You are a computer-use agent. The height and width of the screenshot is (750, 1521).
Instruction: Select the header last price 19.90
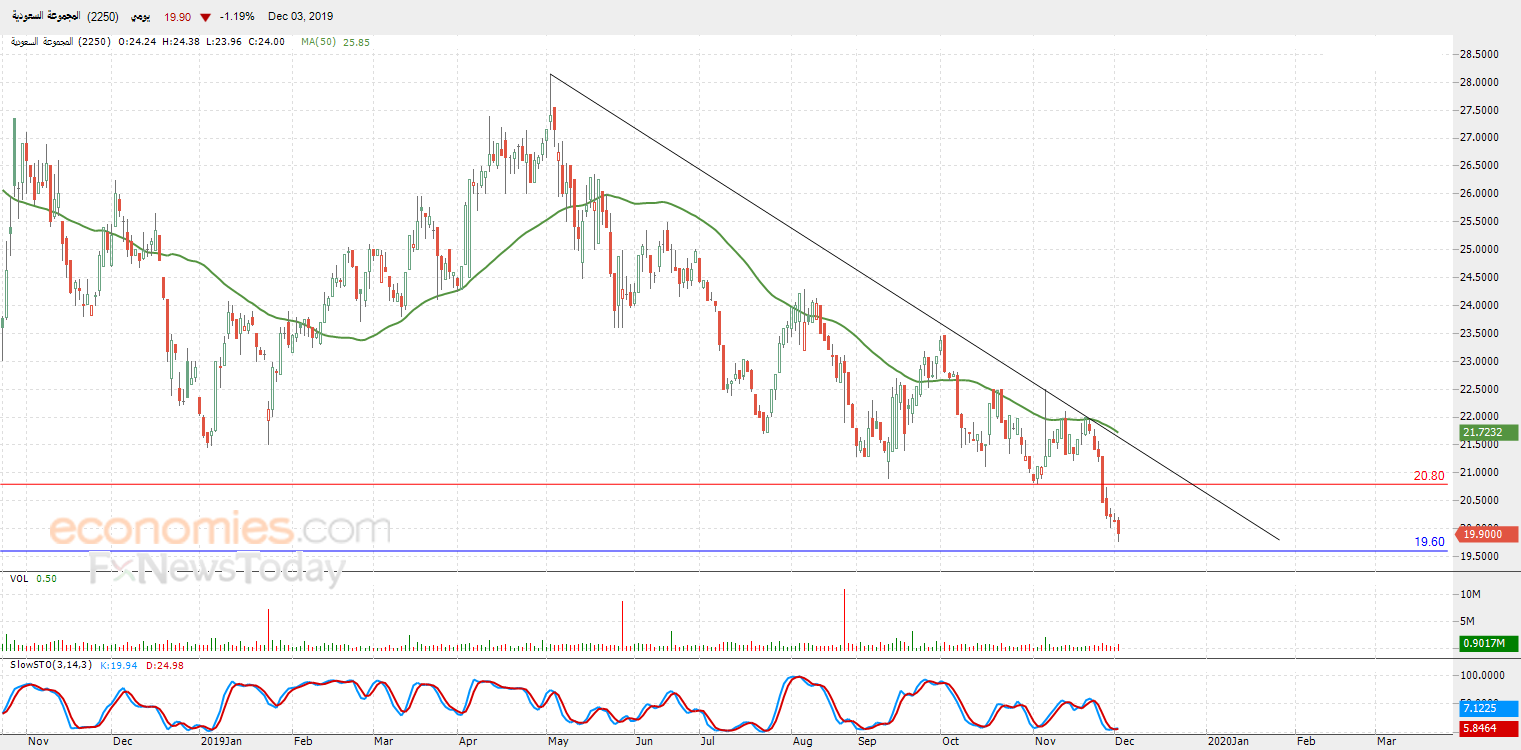coord(176,17)
